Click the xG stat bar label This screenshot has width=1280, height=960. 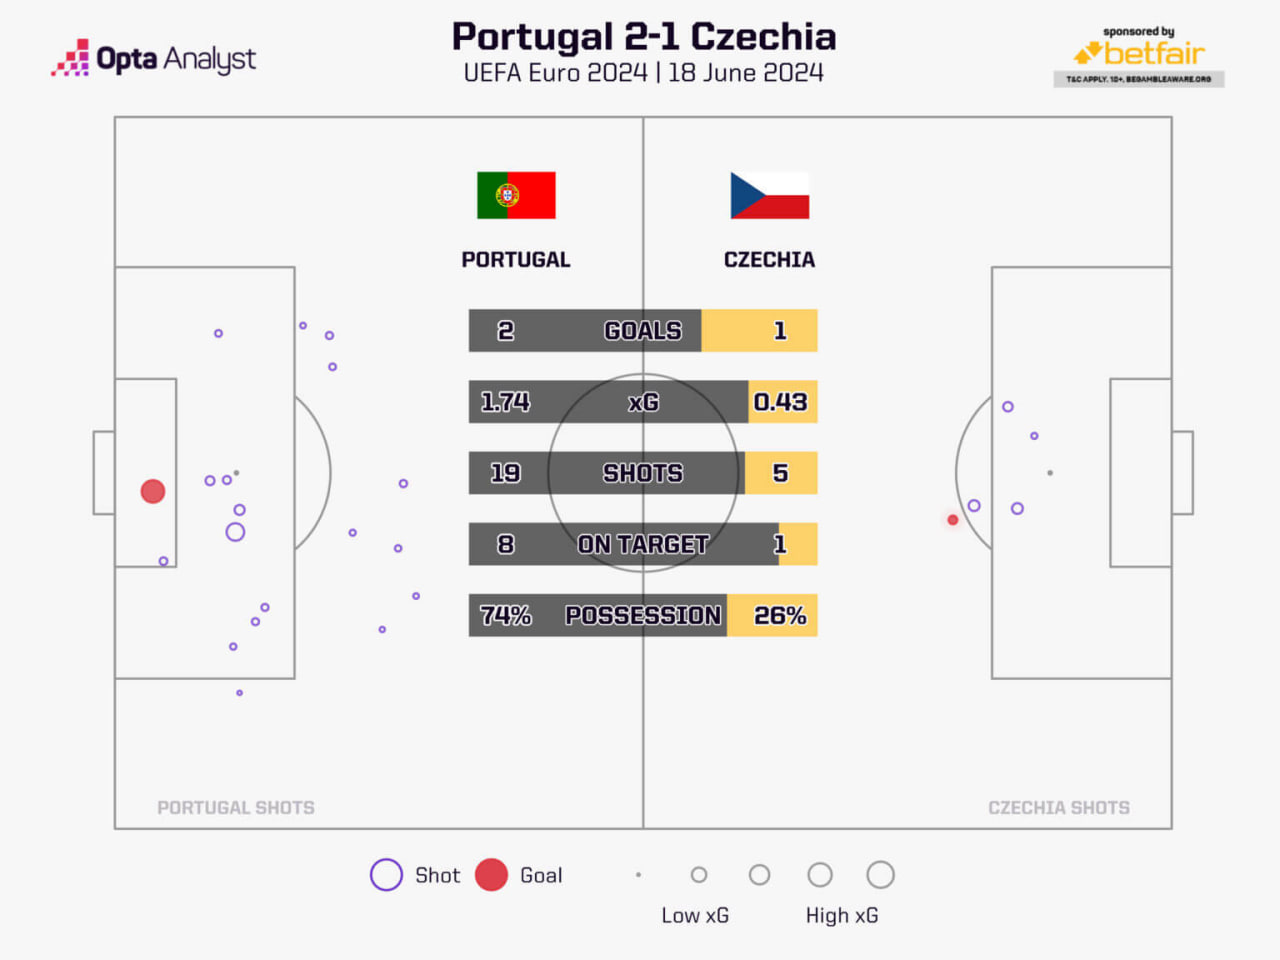[643, 402]
